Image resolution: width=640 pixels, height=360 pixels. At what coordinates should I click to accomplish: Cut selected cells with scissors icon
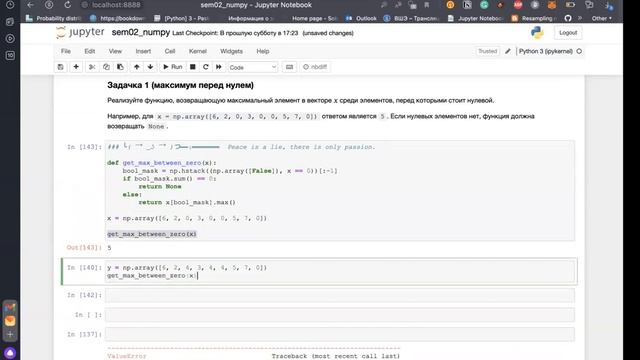pos(92,67)
